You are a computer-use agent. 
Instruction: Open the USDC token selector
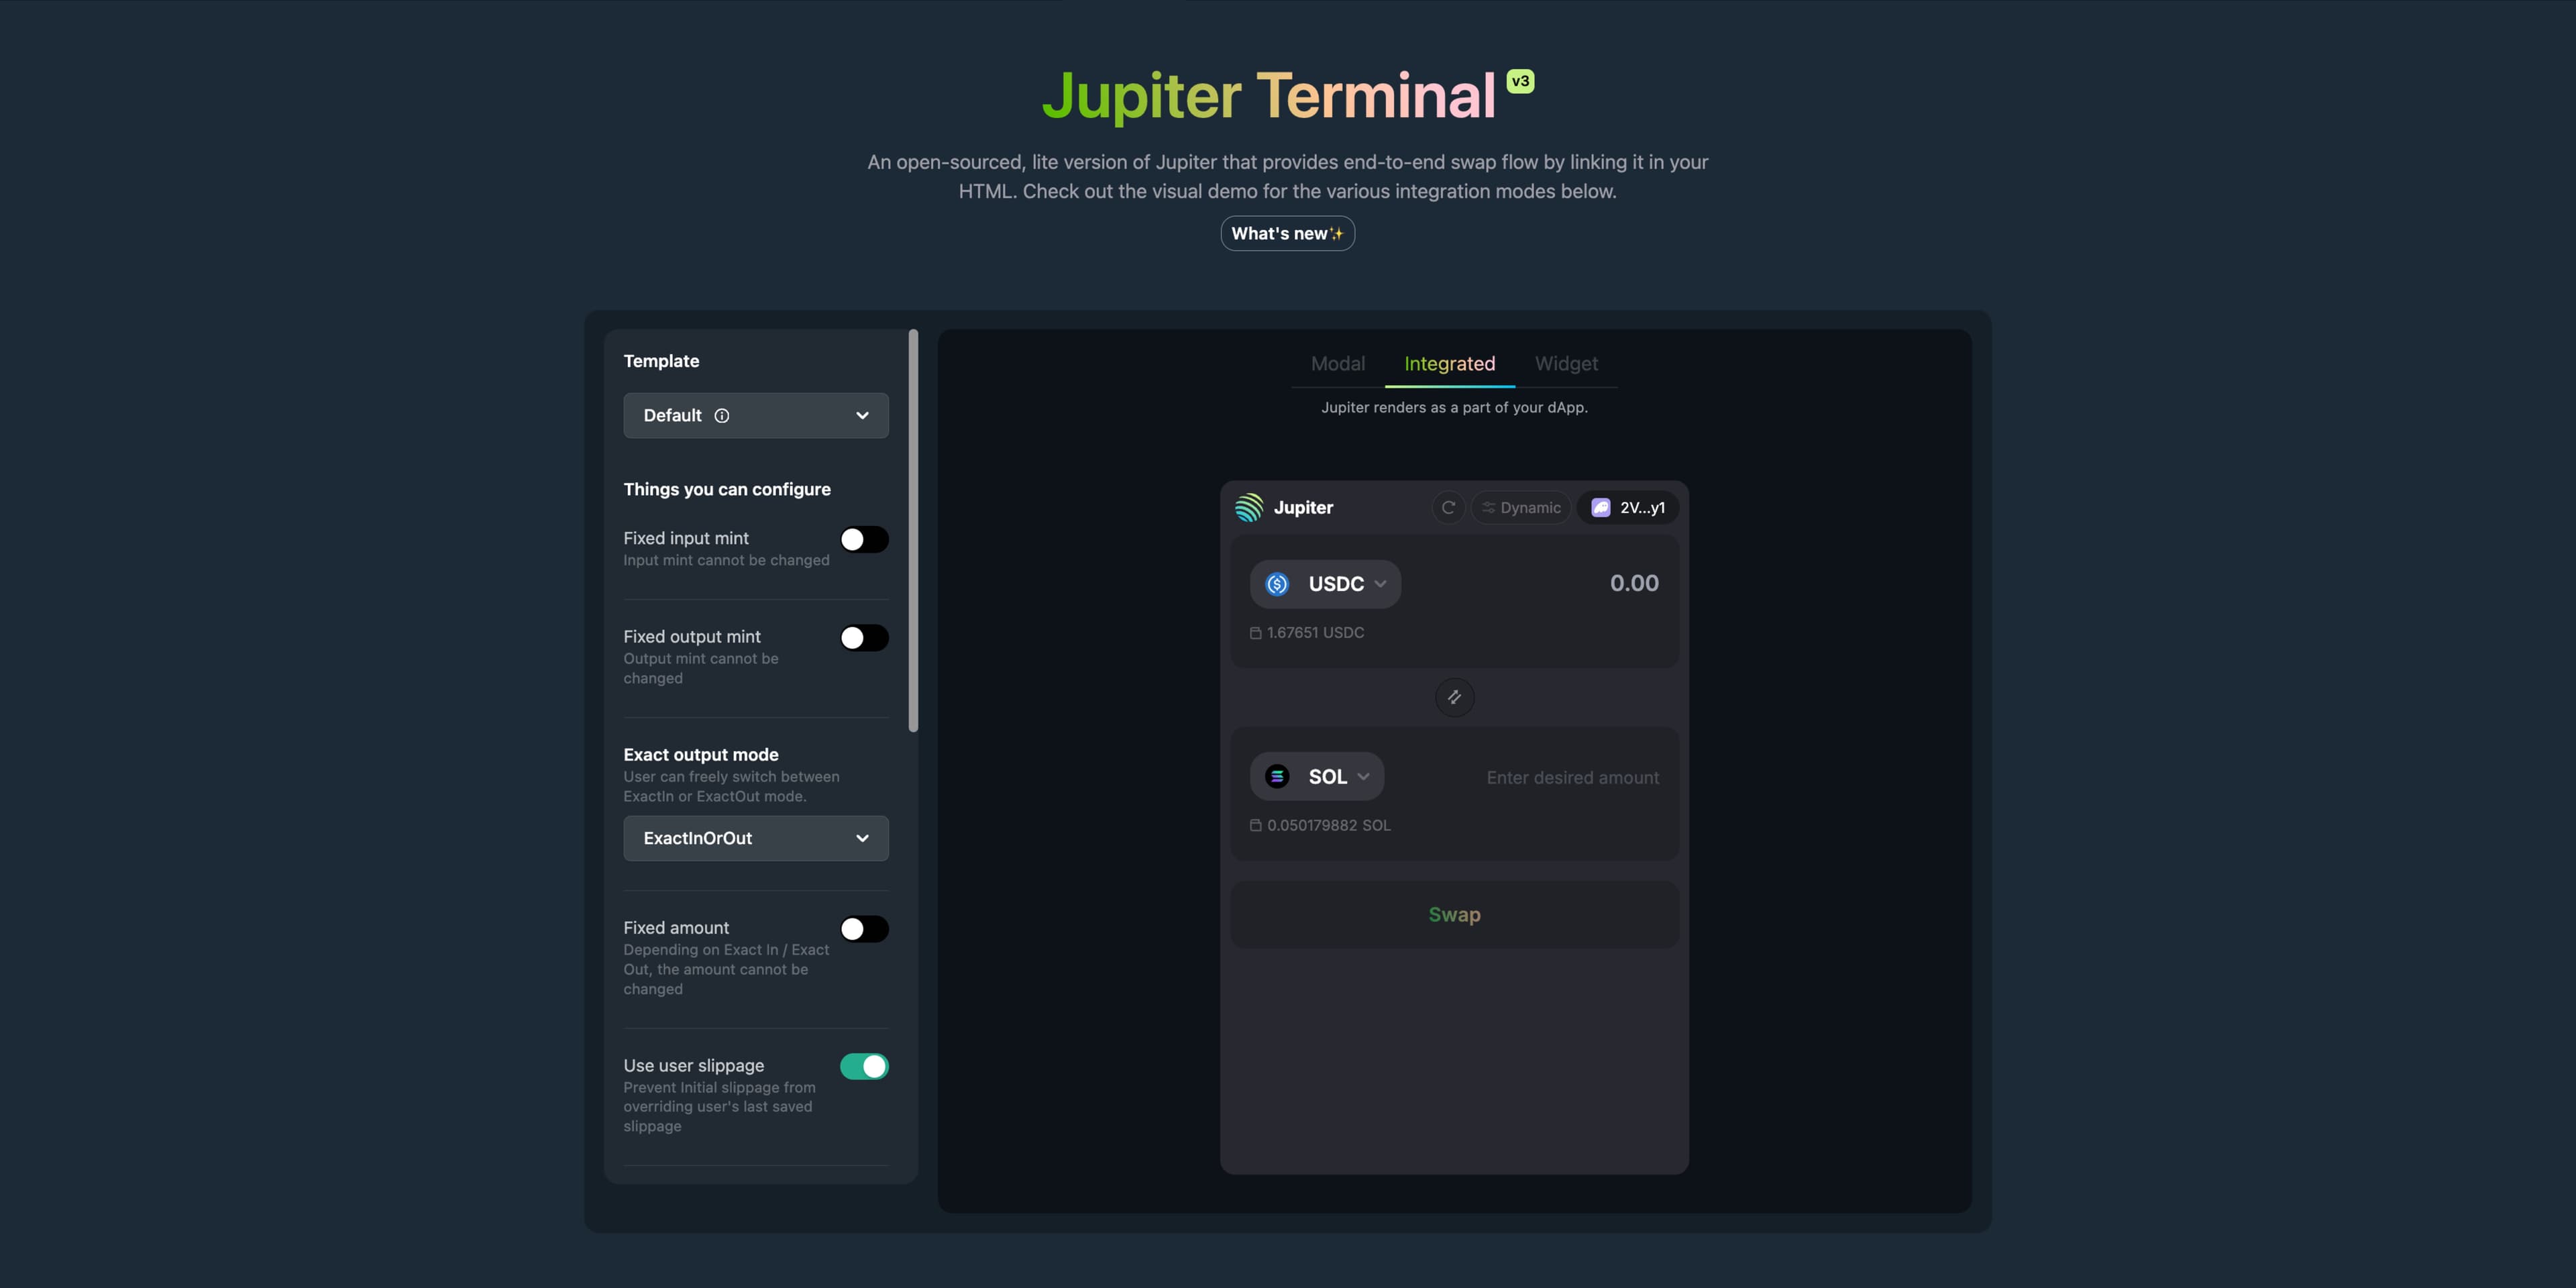point(1325,584)
